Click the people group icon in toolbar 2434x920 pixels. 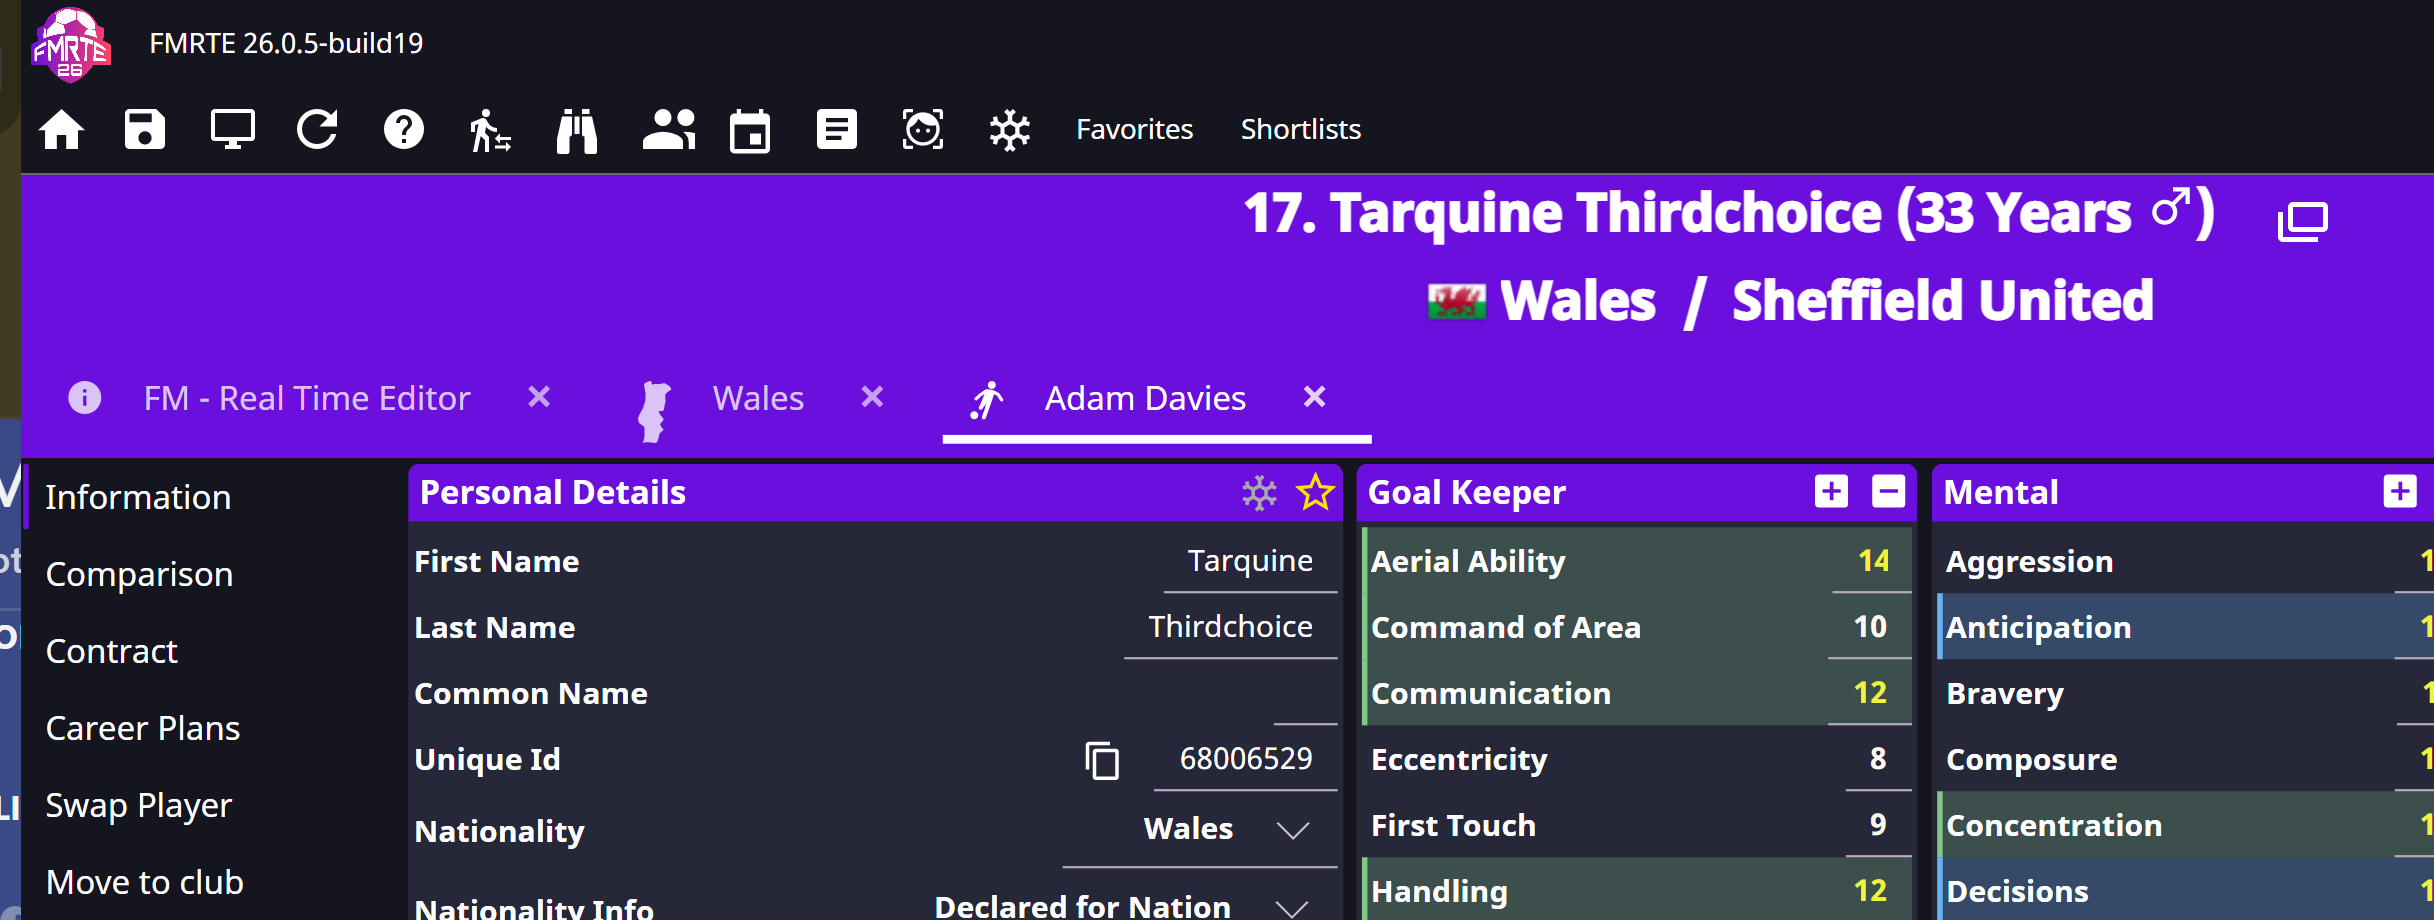(668, 130)
